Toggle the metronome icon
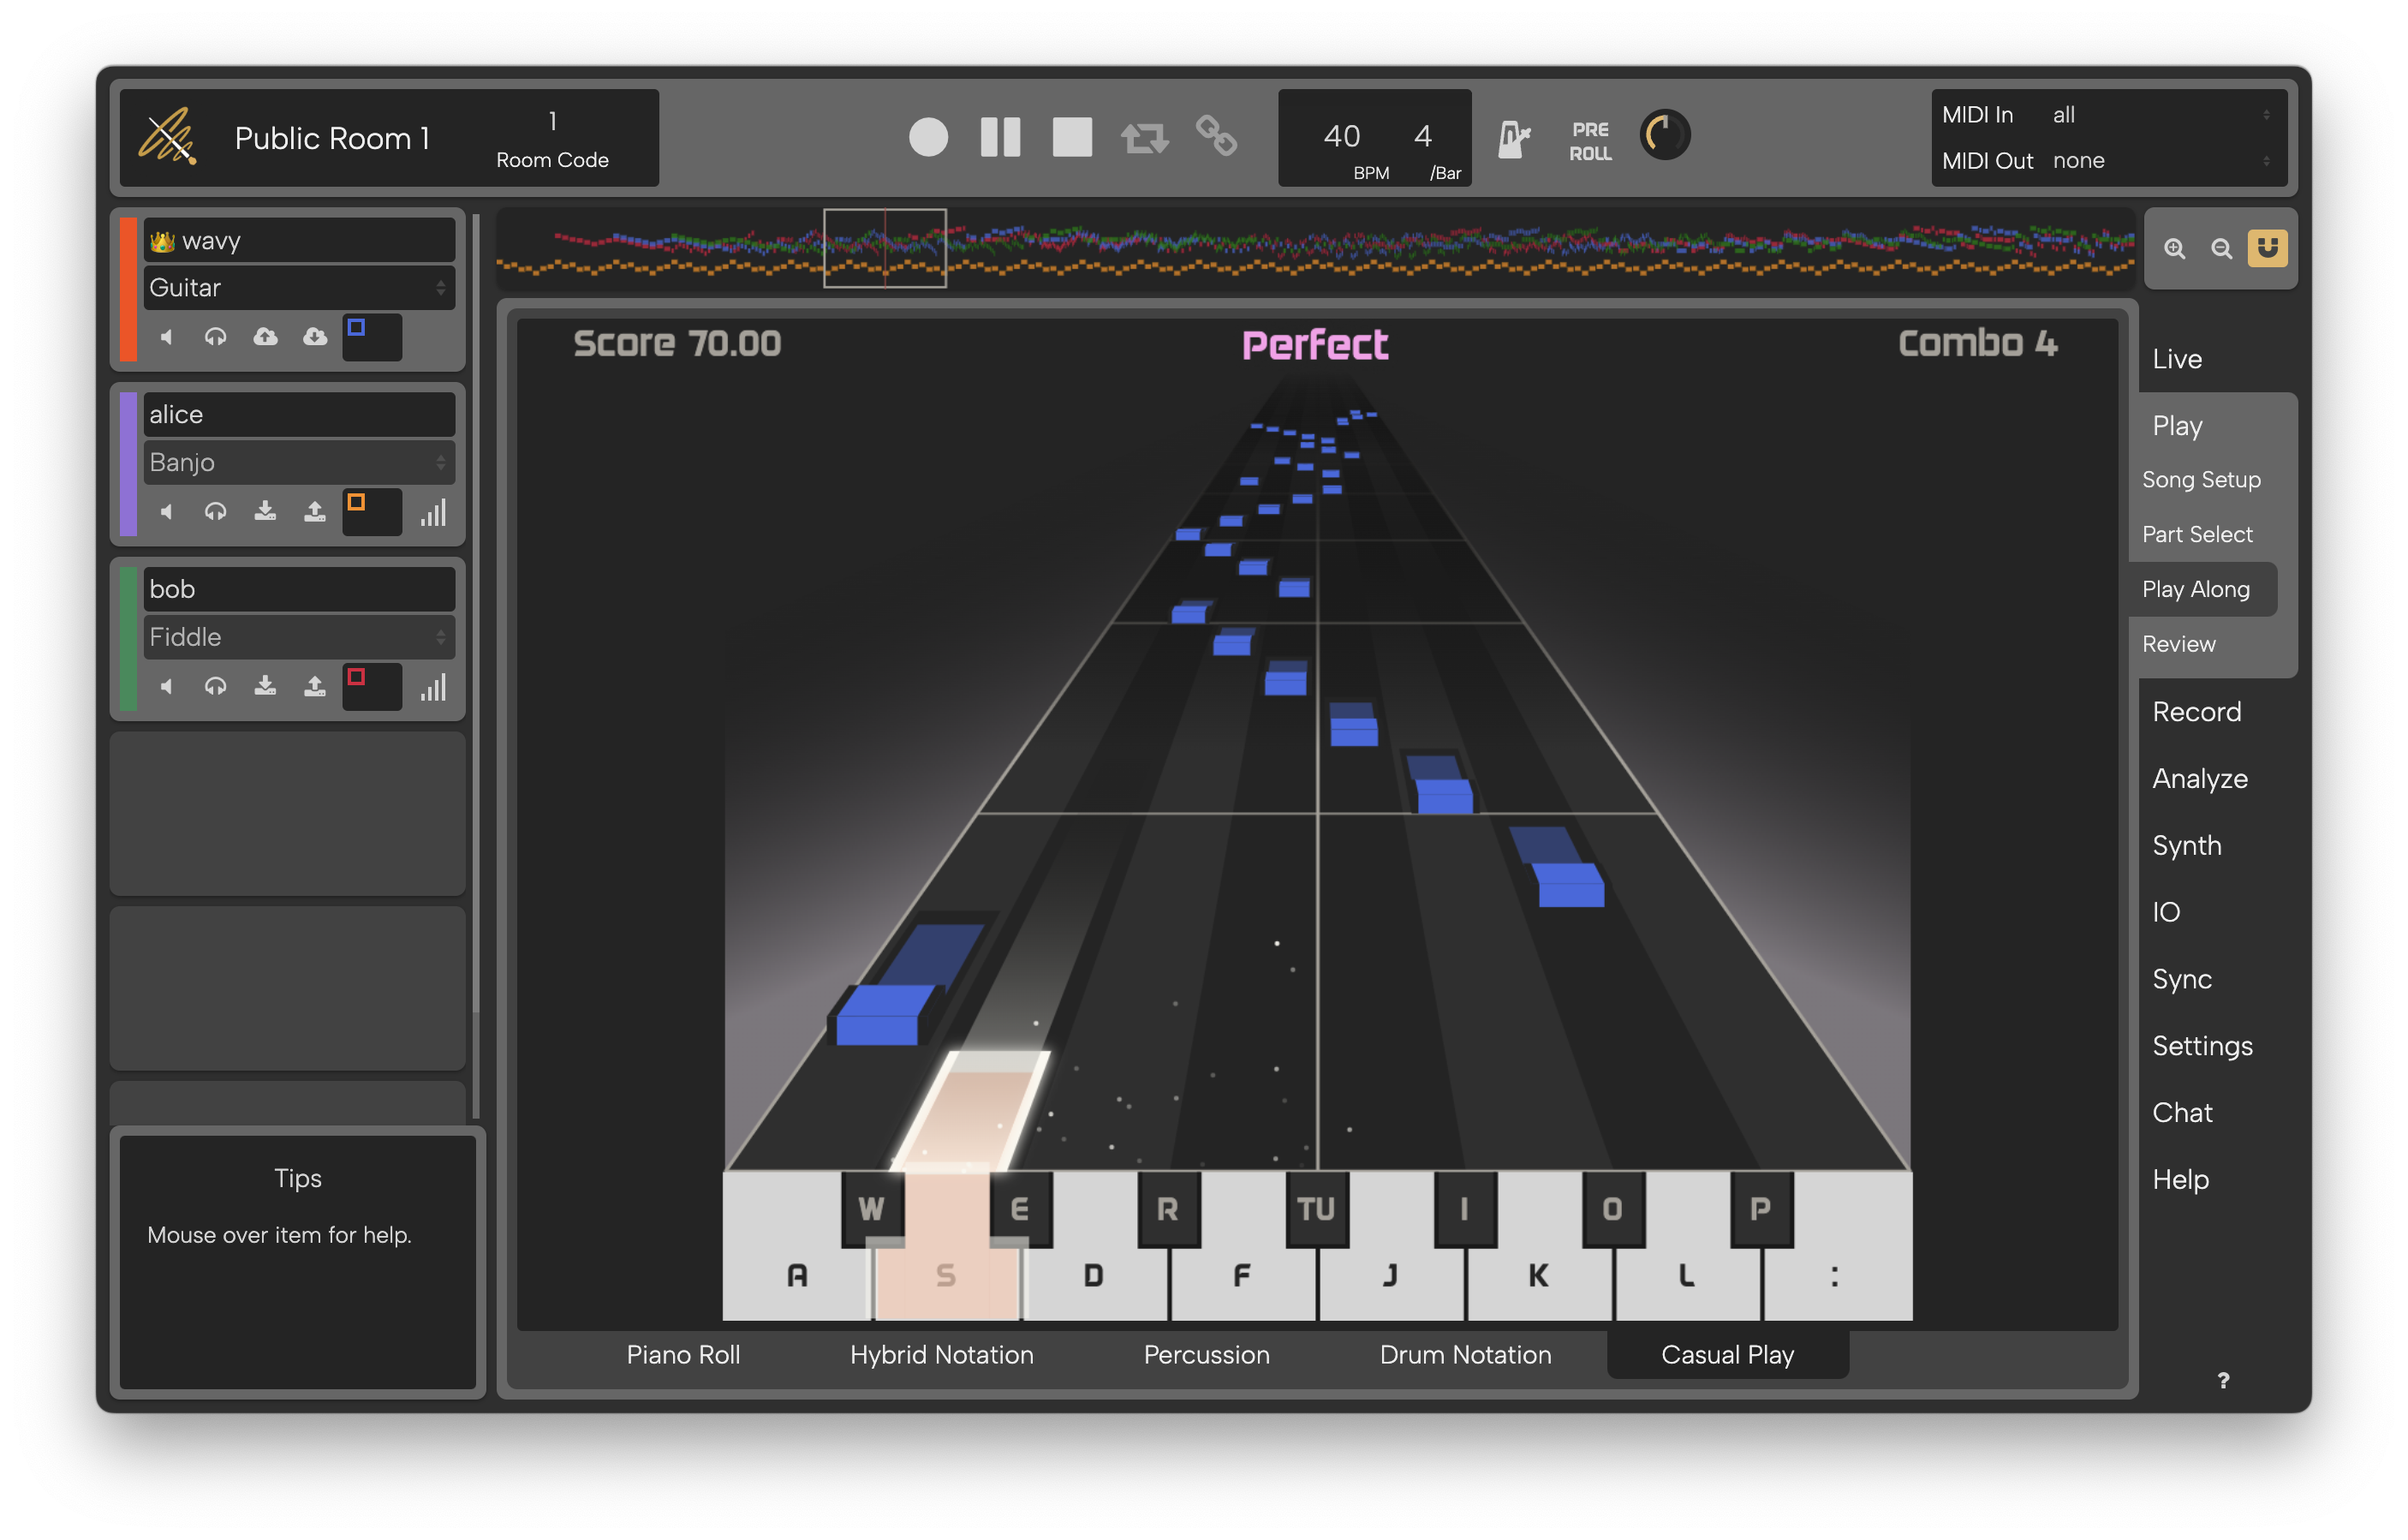 1513,139
